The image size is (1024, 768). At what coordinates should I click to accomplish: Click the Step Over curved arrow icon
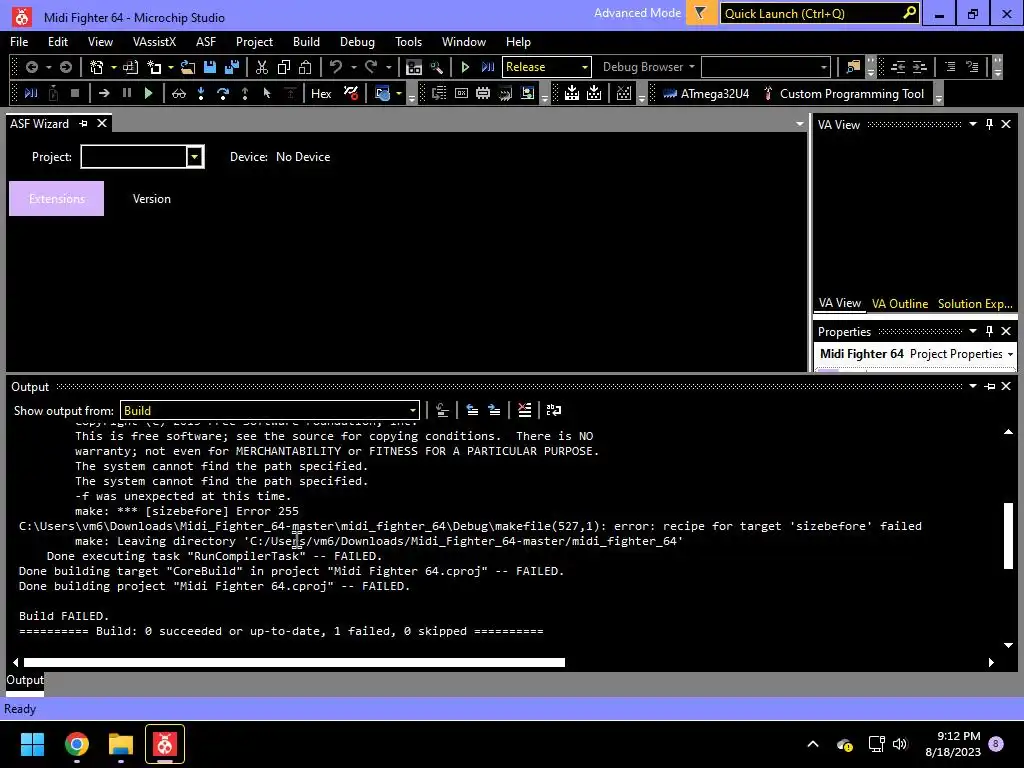(223, 93)
